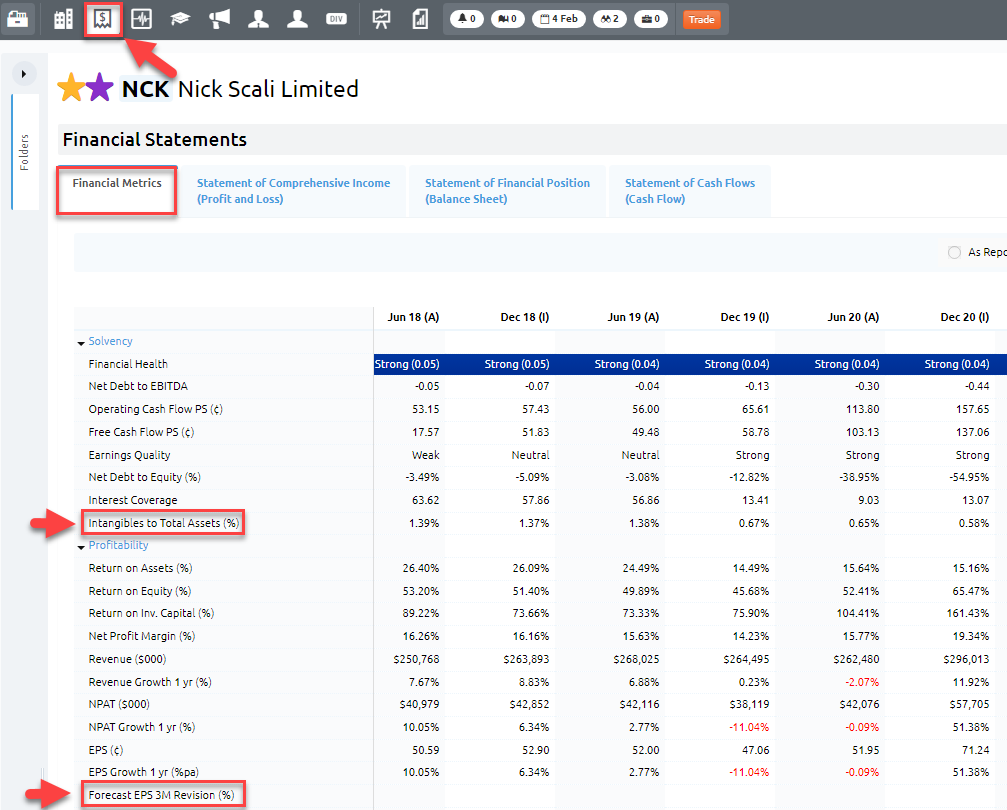Open the report document with bars icon
The width and height of the screenshot is (1007, 810).
click(x=420, y=19)
